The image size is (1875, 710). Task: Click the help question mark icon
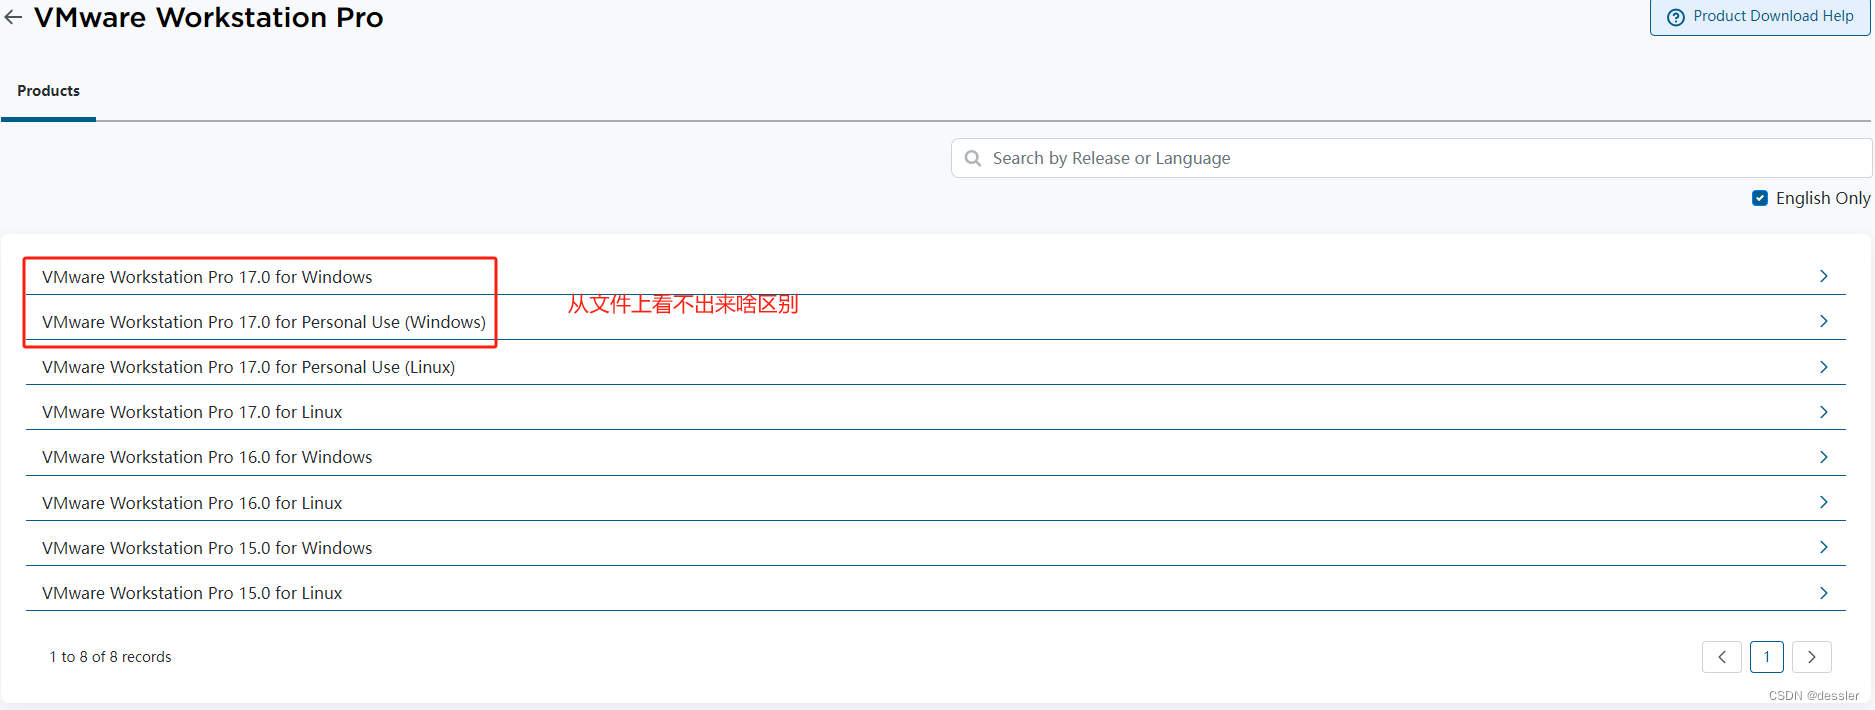1676,17
